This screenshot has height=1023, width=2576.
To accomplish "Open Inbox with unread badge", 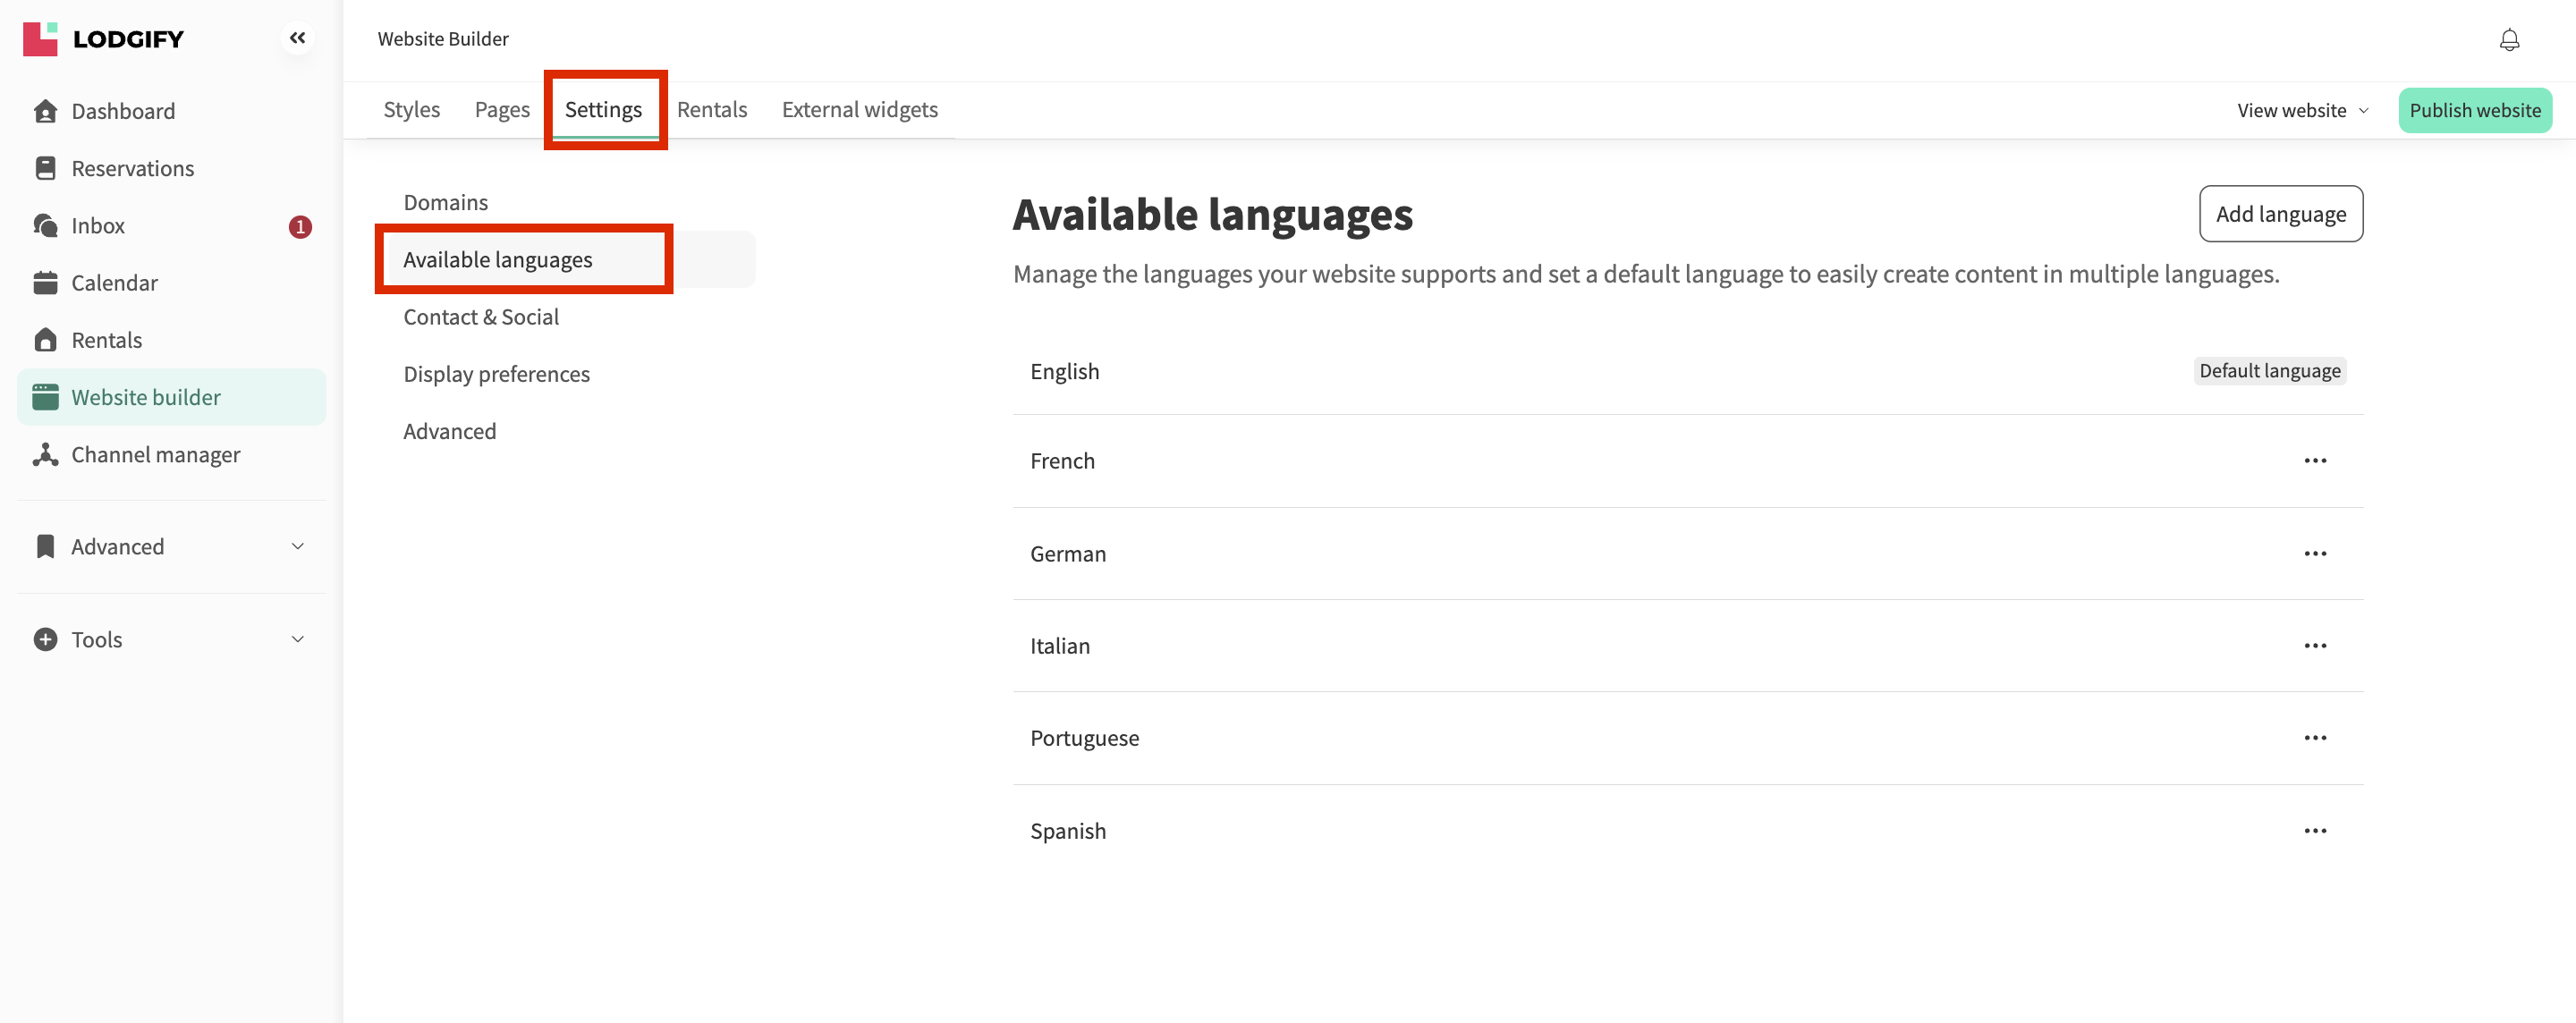I will point(98,226).
